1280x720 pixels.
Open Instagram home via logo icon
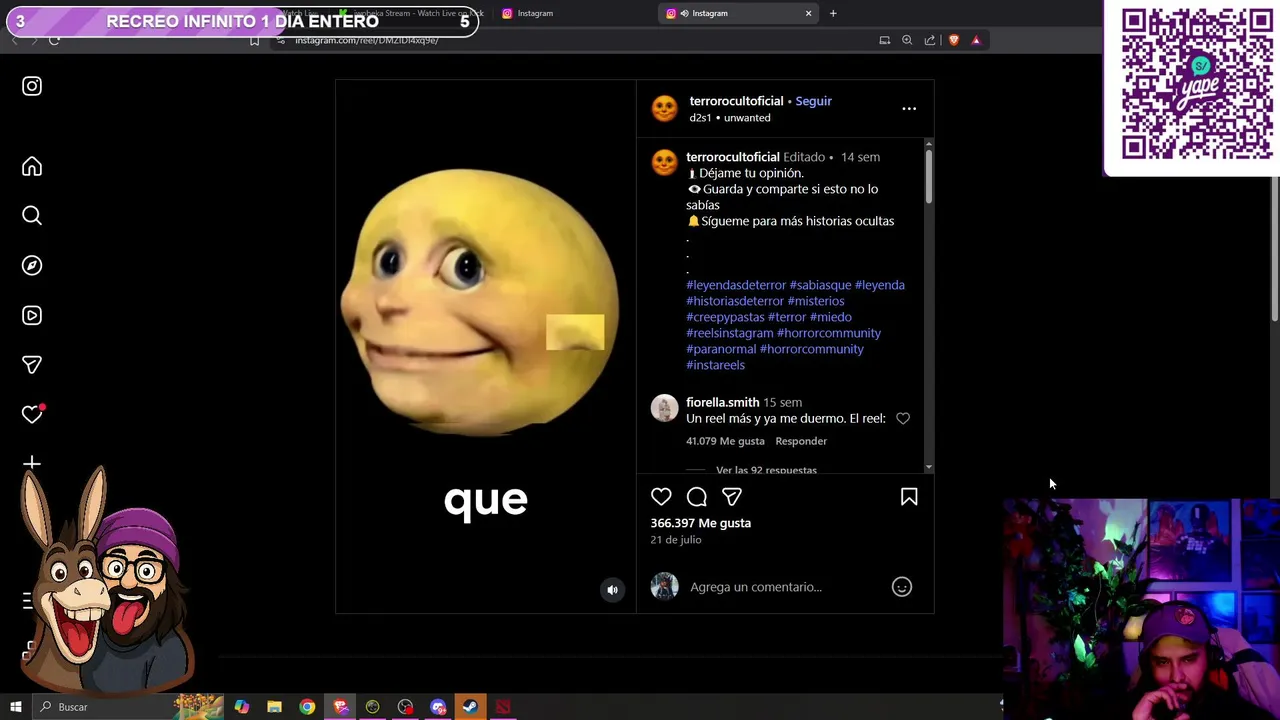[32, 86]
